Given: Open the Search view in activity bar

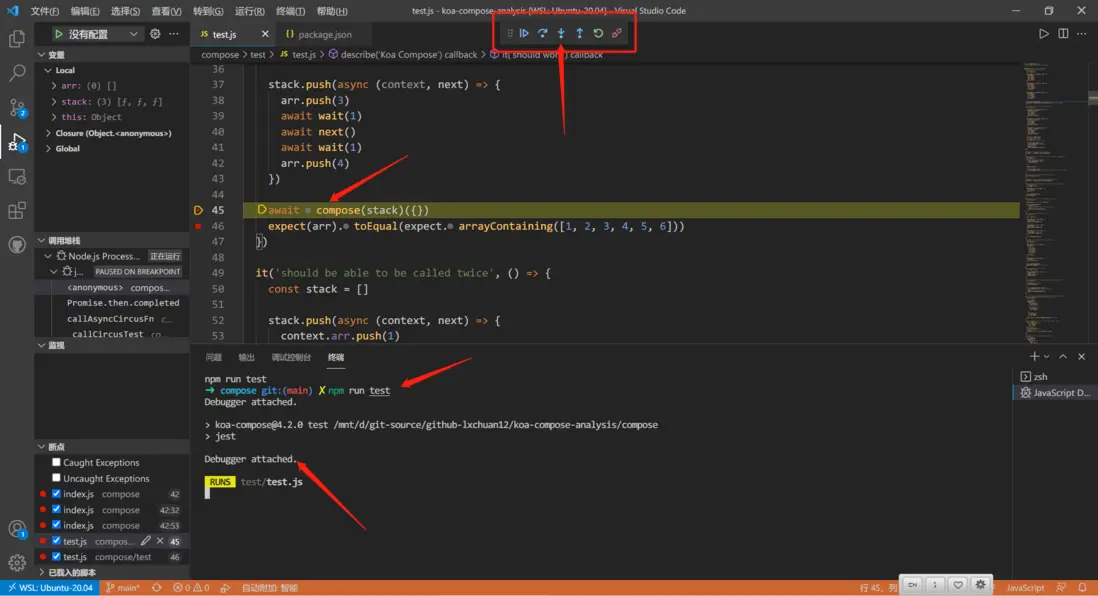Looking at the screenshot, I should (17, 73).
